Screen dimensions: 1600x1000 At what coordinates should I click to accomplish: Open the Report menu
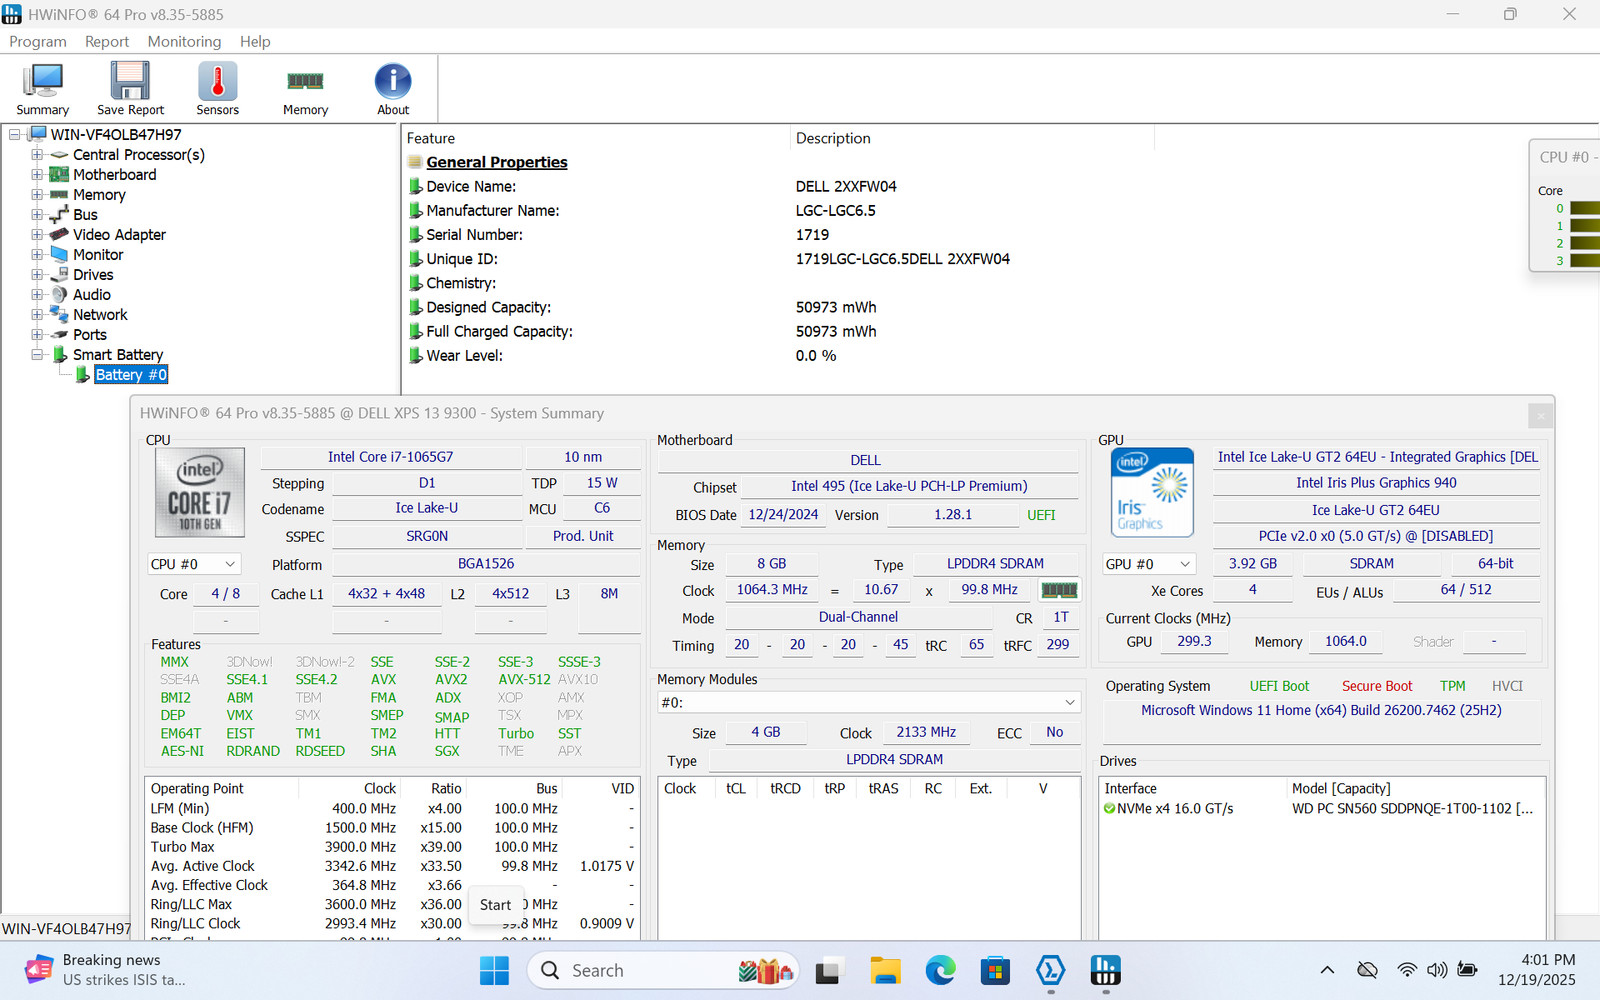tap(107, 41)
